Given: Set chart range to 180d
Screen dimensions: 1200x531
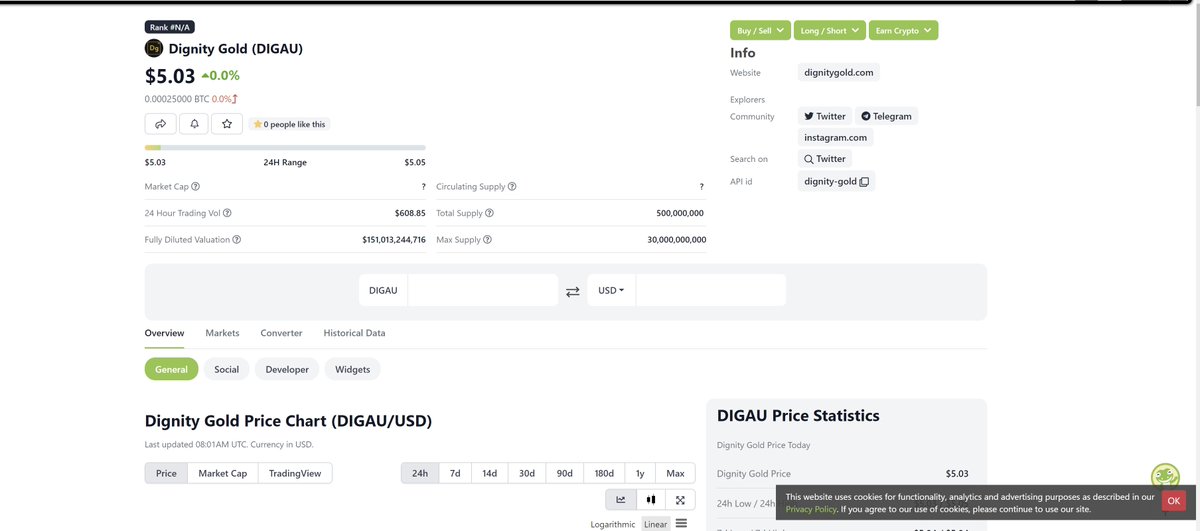Looking at the screenshot, I should pos(604,473).
